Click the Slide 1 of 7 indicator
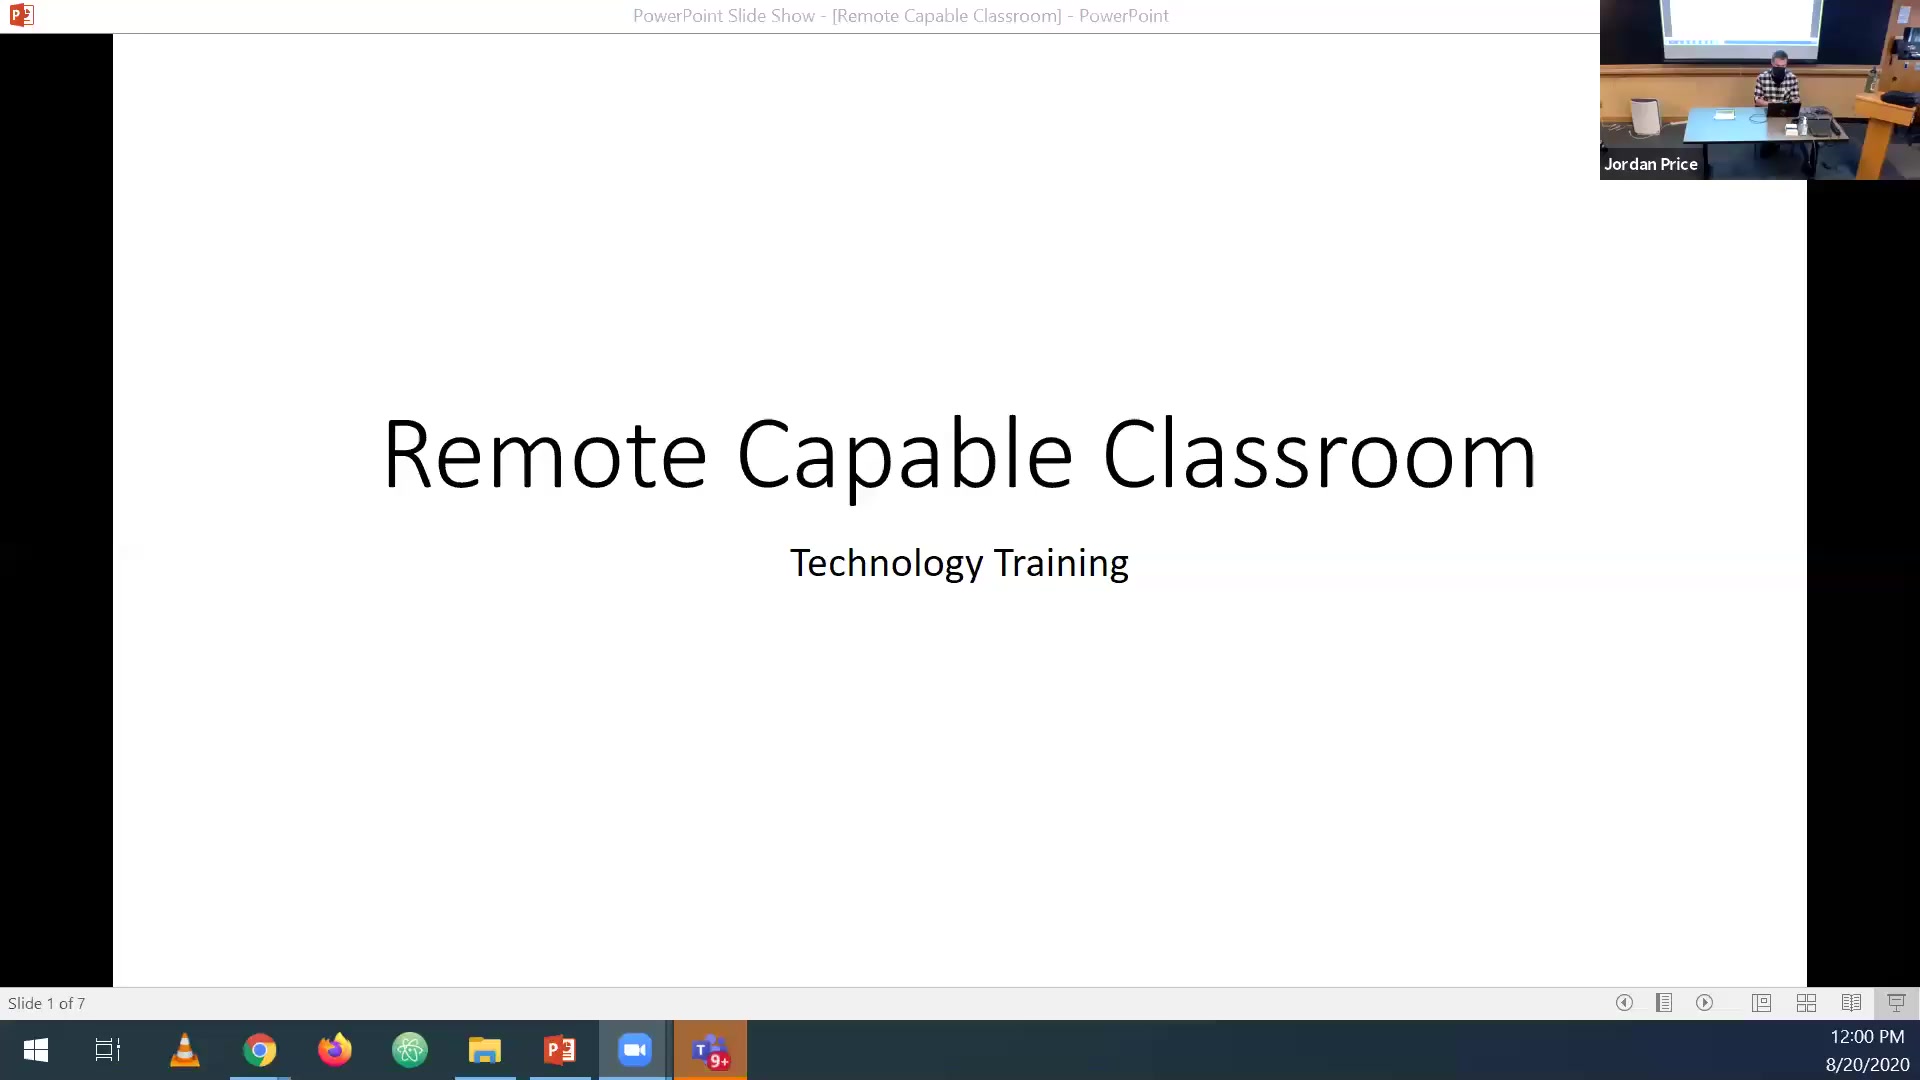Viewport: 1920px width, 1080px height. click(46, 1003)
